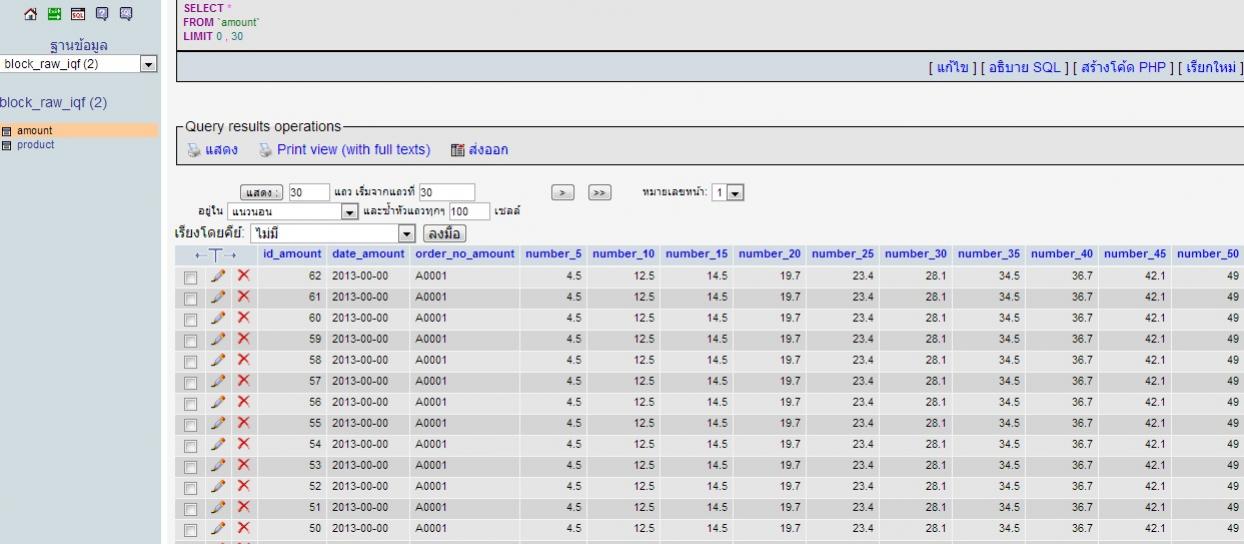Click pencil edit icon for row 55
1244x544 pixels.
coord(217,423)
